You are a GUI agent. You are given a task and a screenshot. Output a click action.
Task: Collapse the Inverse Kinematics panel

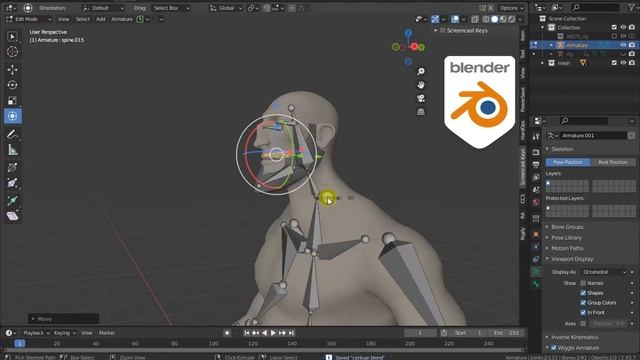pos(574,337)
